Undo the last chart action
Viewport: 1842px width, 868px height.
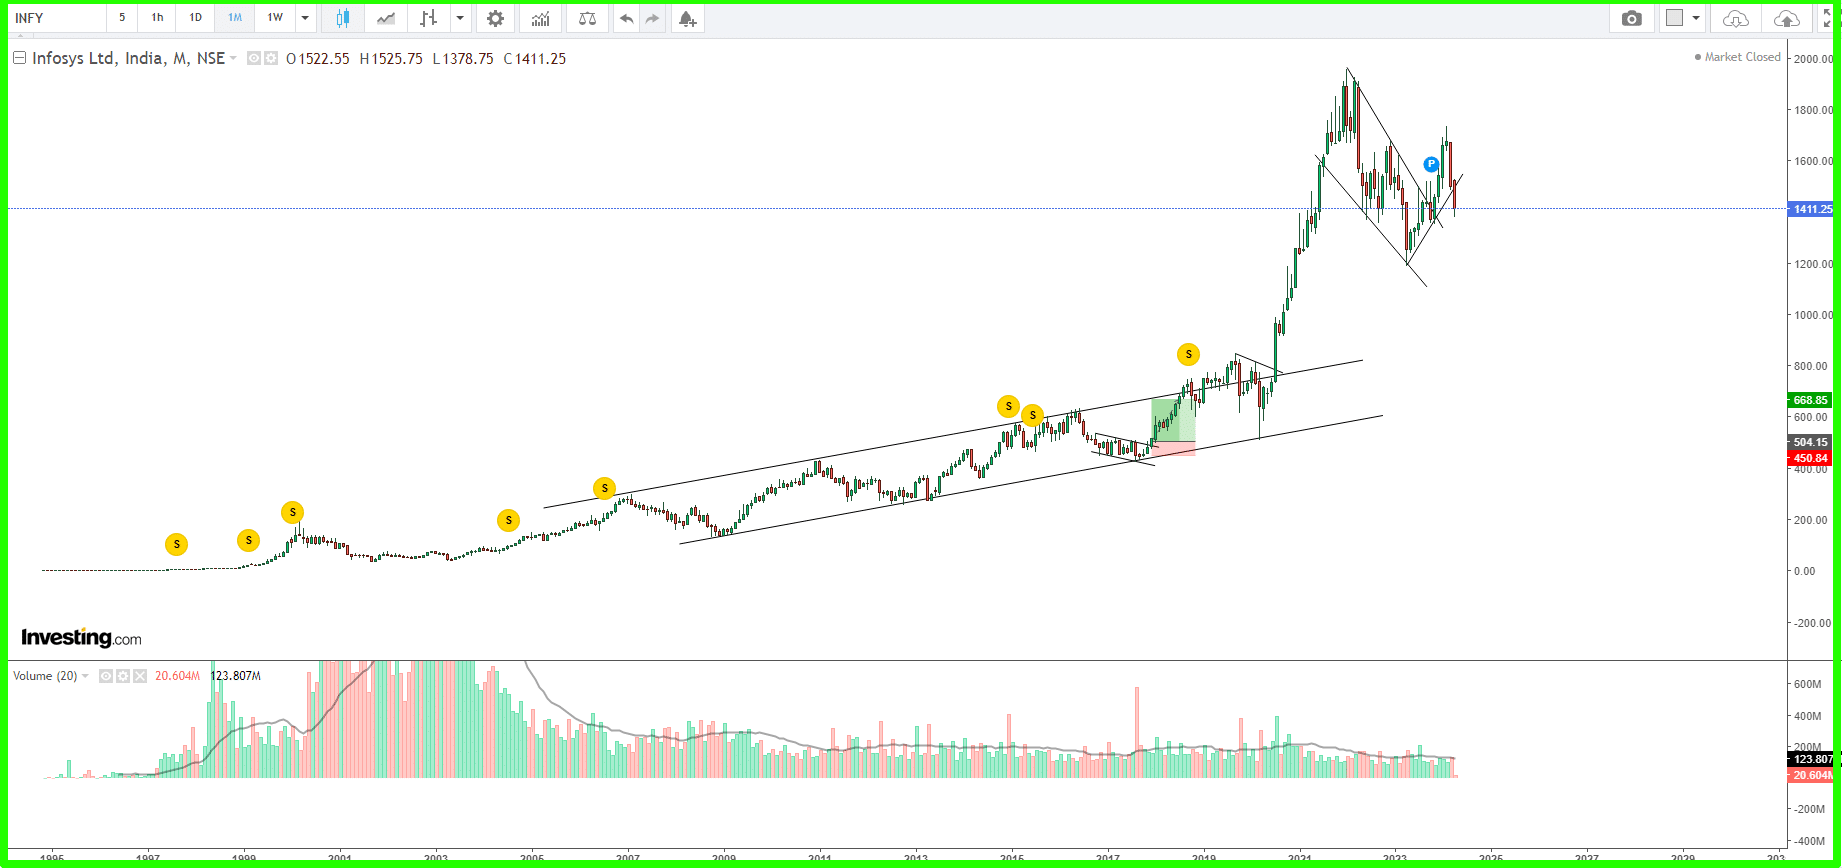click(627, 18)
